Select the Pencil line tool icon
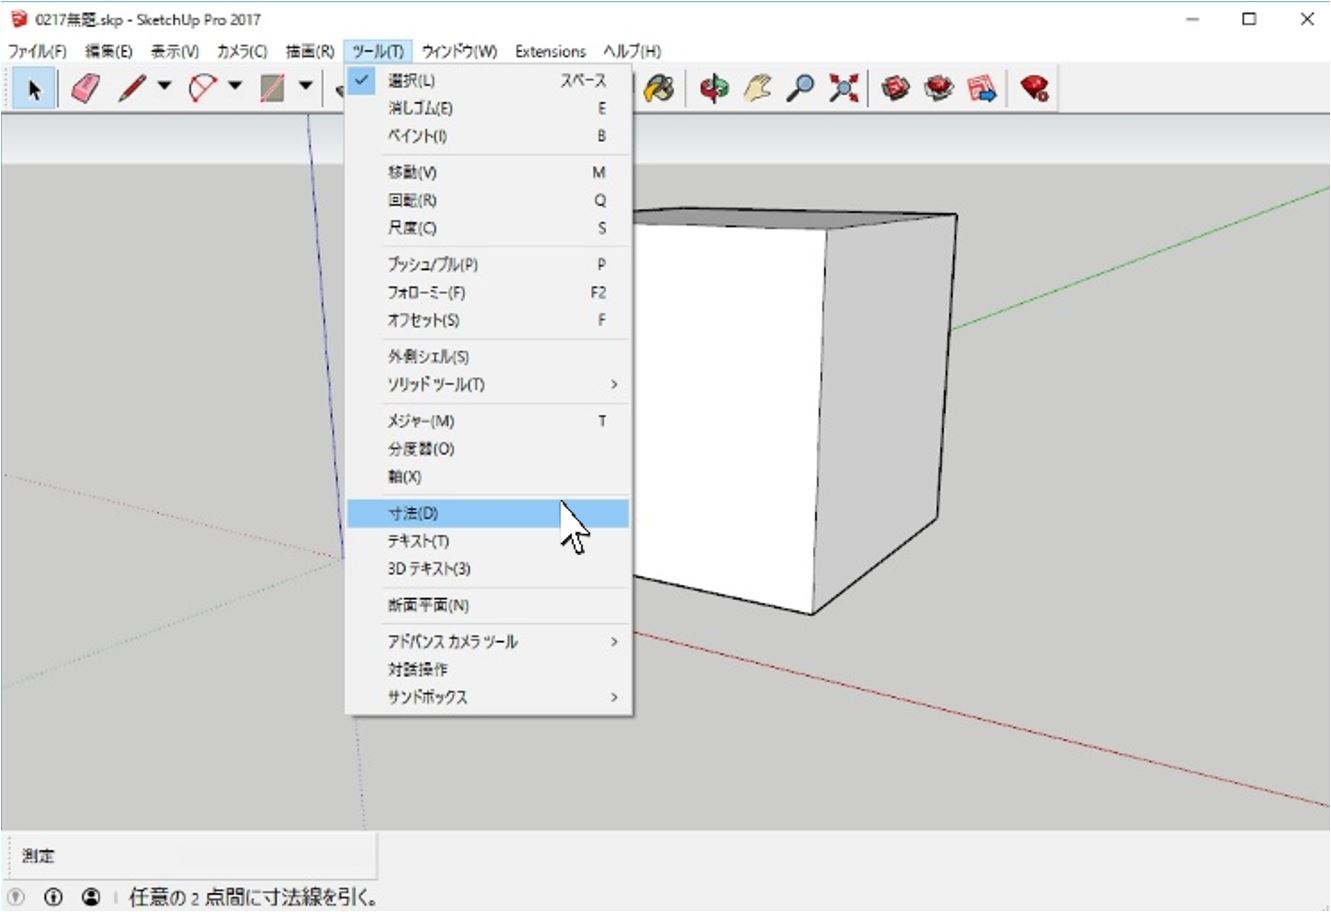The image size is (1331, 912). (x=132, y=89)
